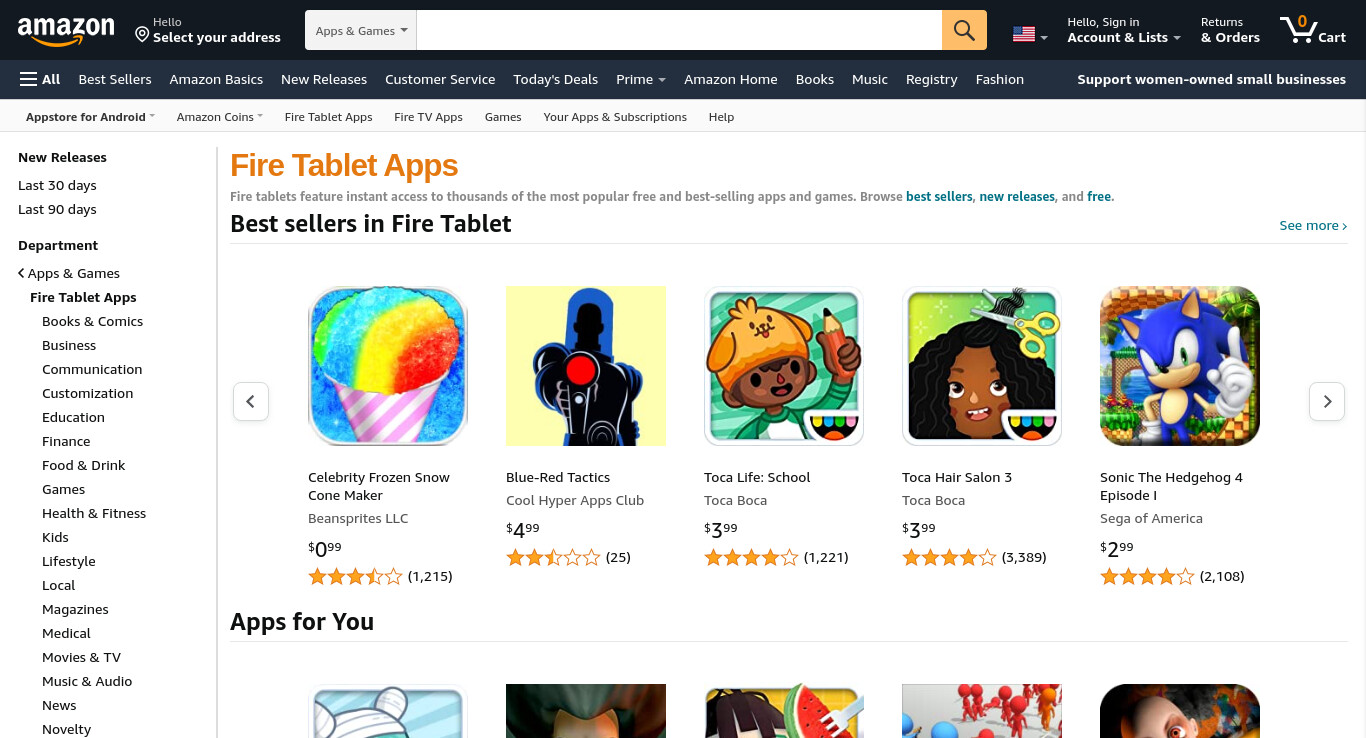This screenshot has width=1366, height=738.
Task: Open the Celebrity Frozen Snow Cone Maker icon
Action: 388,366
